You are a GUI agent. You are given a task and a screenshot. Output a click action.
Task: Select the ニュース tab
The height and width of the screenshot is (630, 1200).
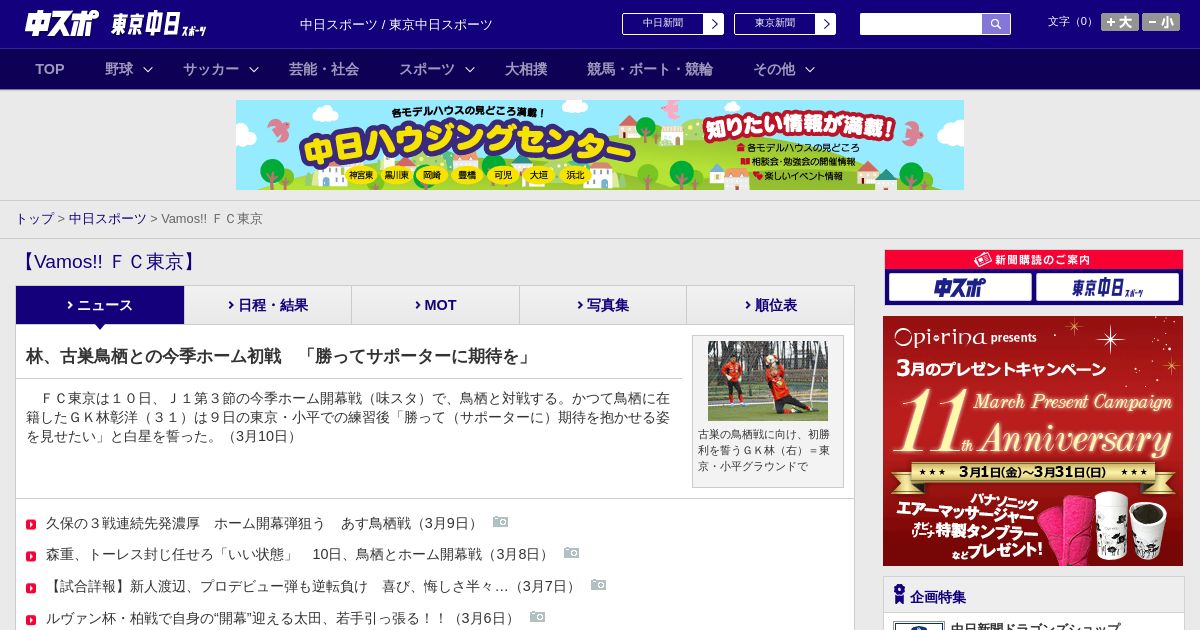[x=100, y=305]
